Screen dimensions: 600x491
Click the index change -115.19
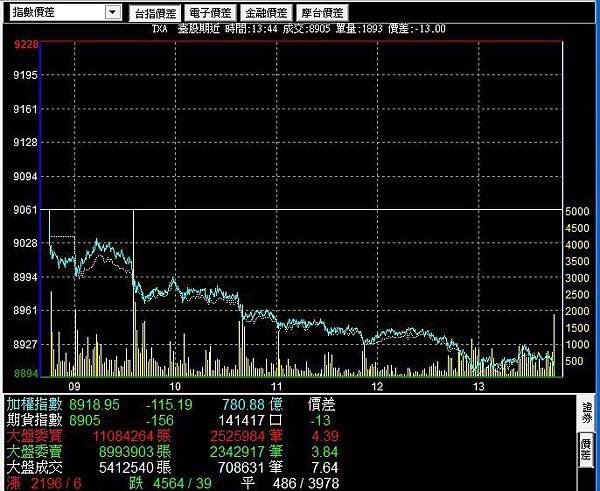pyautogui.click(x=169, y=405)
